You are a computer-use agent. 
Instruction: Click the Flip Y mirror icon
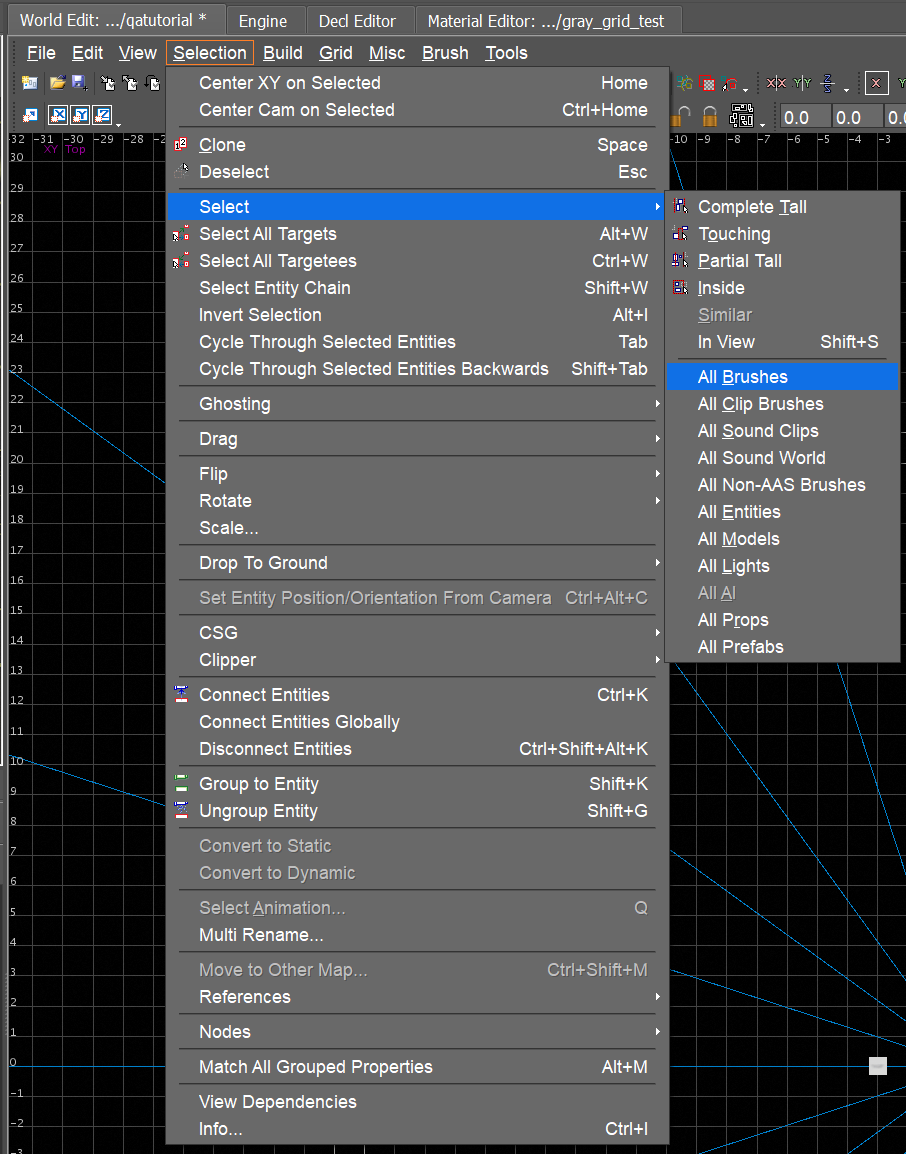(801, 83)
